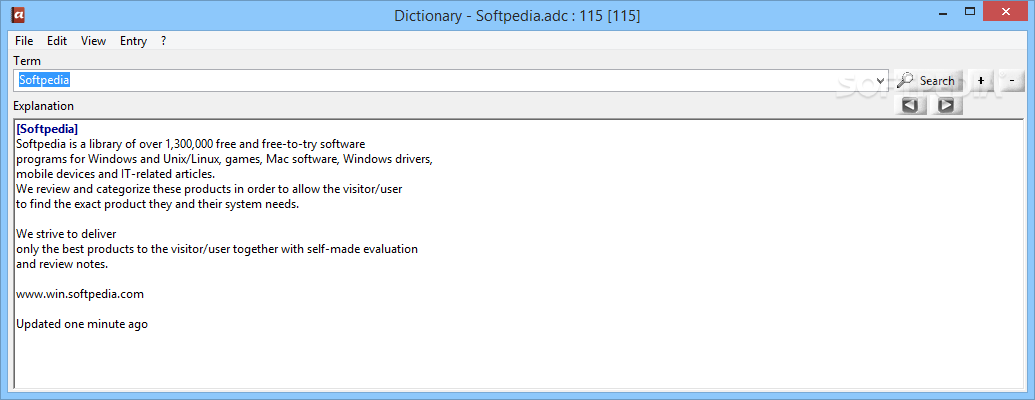
Task: Click the line starting 'We review and categorize'
Action: point(209,189)
